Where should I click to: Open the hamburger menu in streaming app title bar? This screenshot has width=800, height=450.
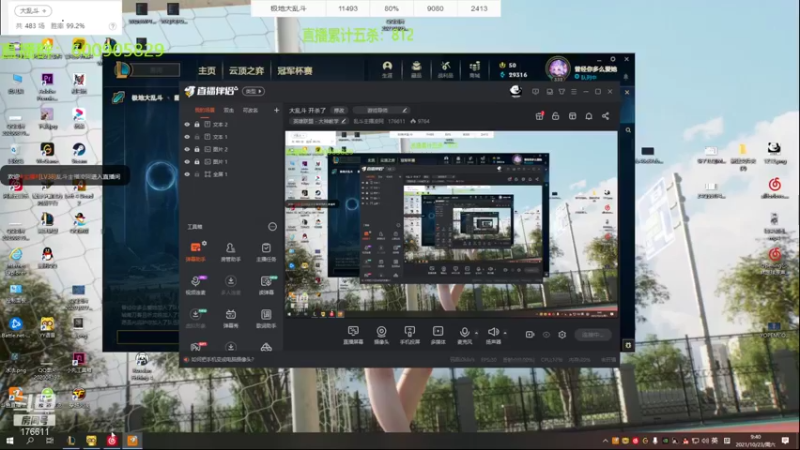(574, 92)
